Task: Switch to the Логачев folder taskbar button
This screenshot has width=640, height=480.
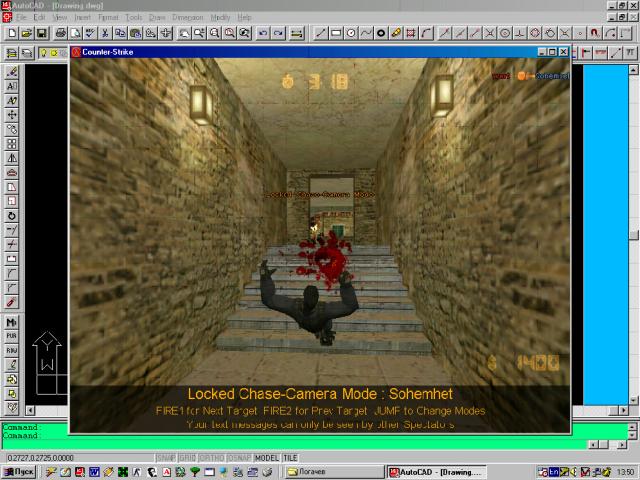Action: point(334,472)
